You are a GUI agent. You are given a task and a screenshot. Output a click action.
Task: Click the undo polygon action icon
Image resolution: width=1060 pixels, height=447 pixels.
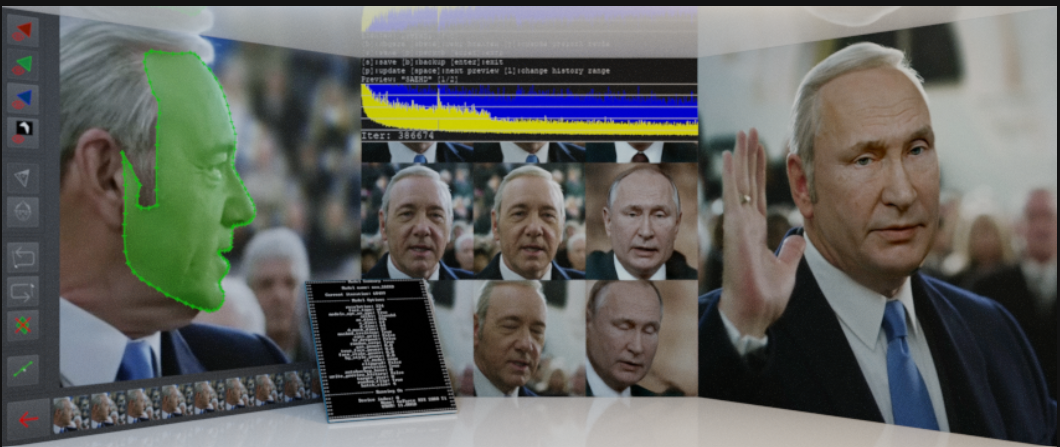click(23, 258)
